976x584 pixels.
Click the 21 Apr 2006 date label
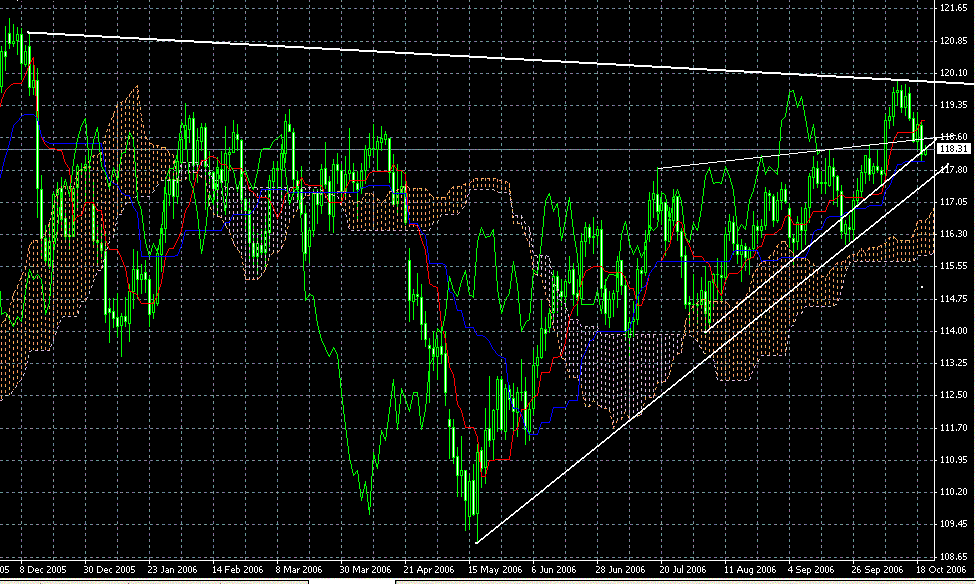click(x=429, y=570)
